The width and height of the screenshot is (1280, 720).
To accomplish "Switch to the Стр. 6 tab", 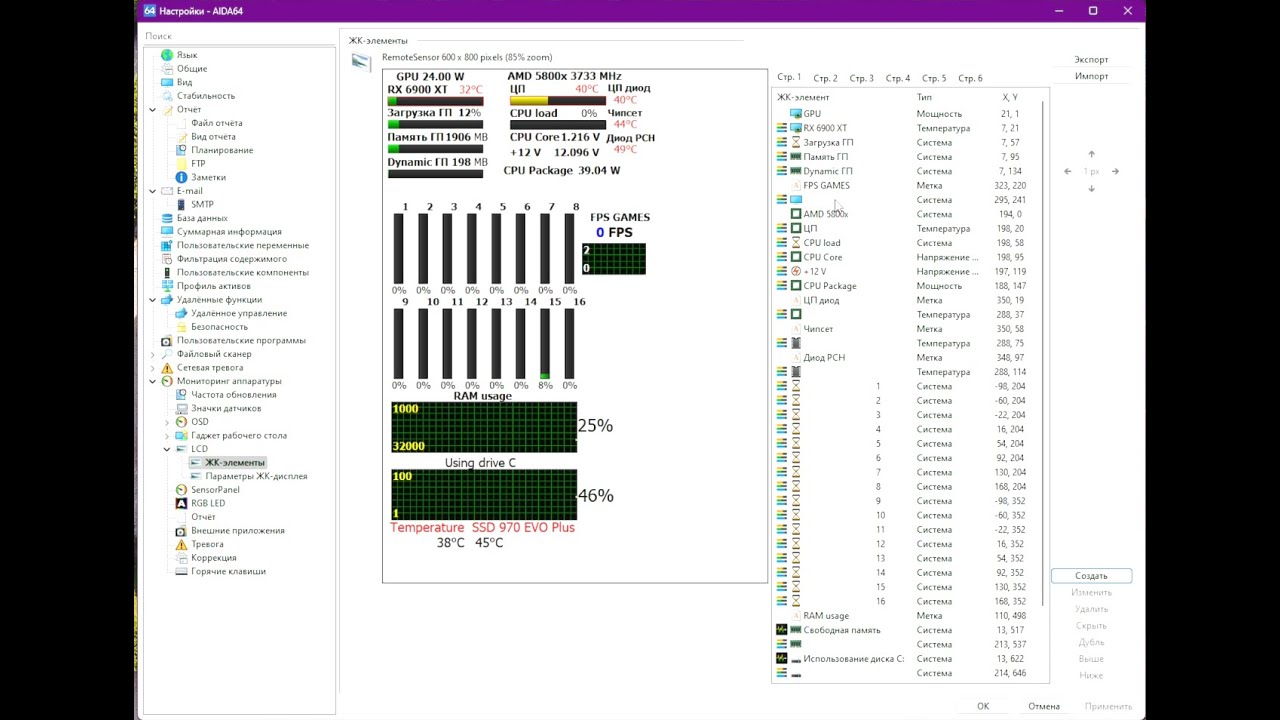I will 970,78.
